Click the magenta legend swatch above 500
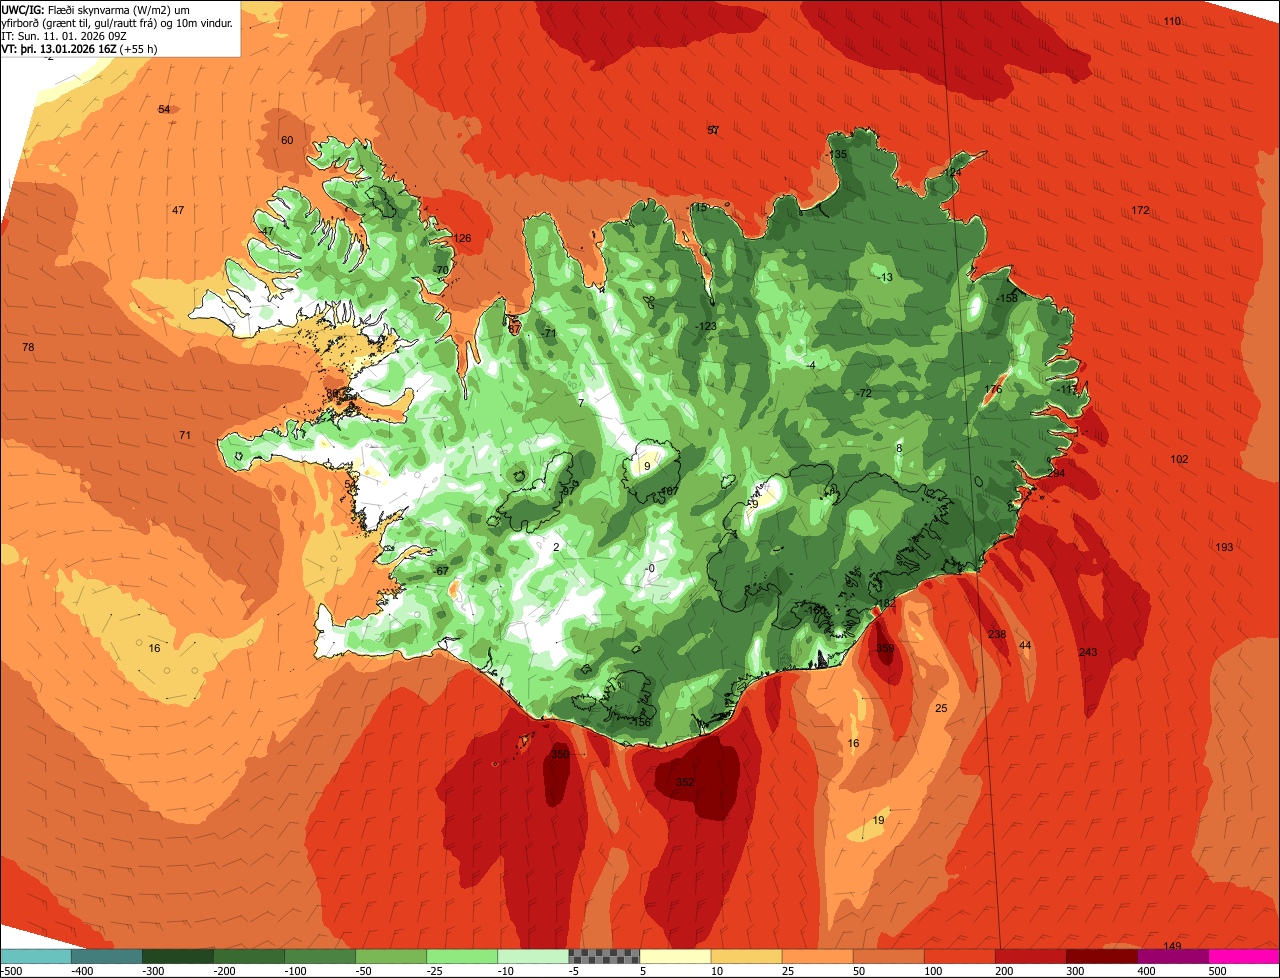Screen dimensions: 1280x978 coord(1244,955)
